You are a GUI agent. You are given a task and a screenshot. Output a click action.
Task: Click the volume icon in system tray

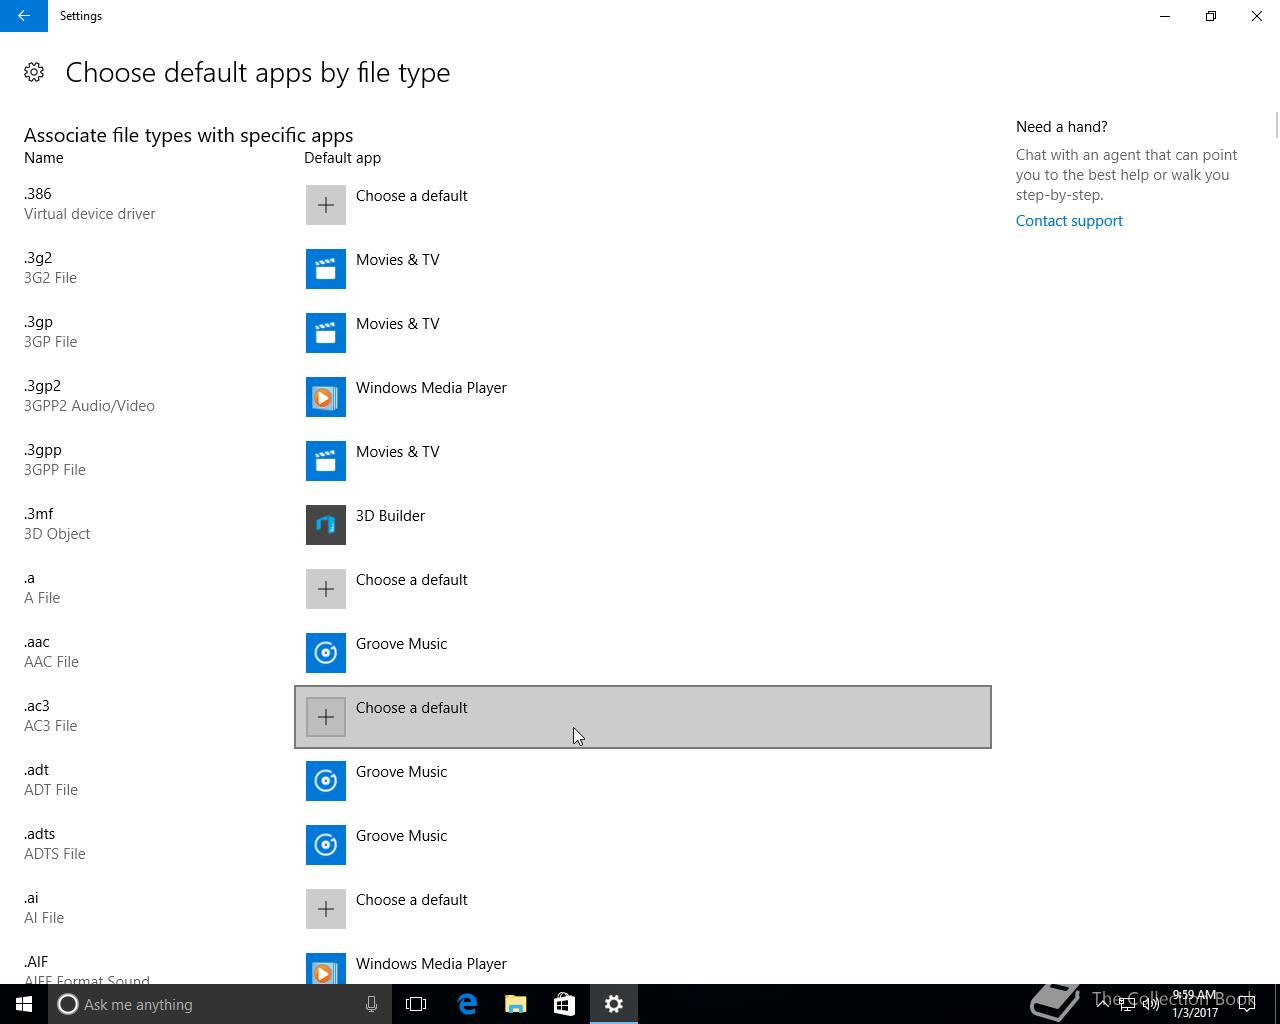[1150, 1004]
